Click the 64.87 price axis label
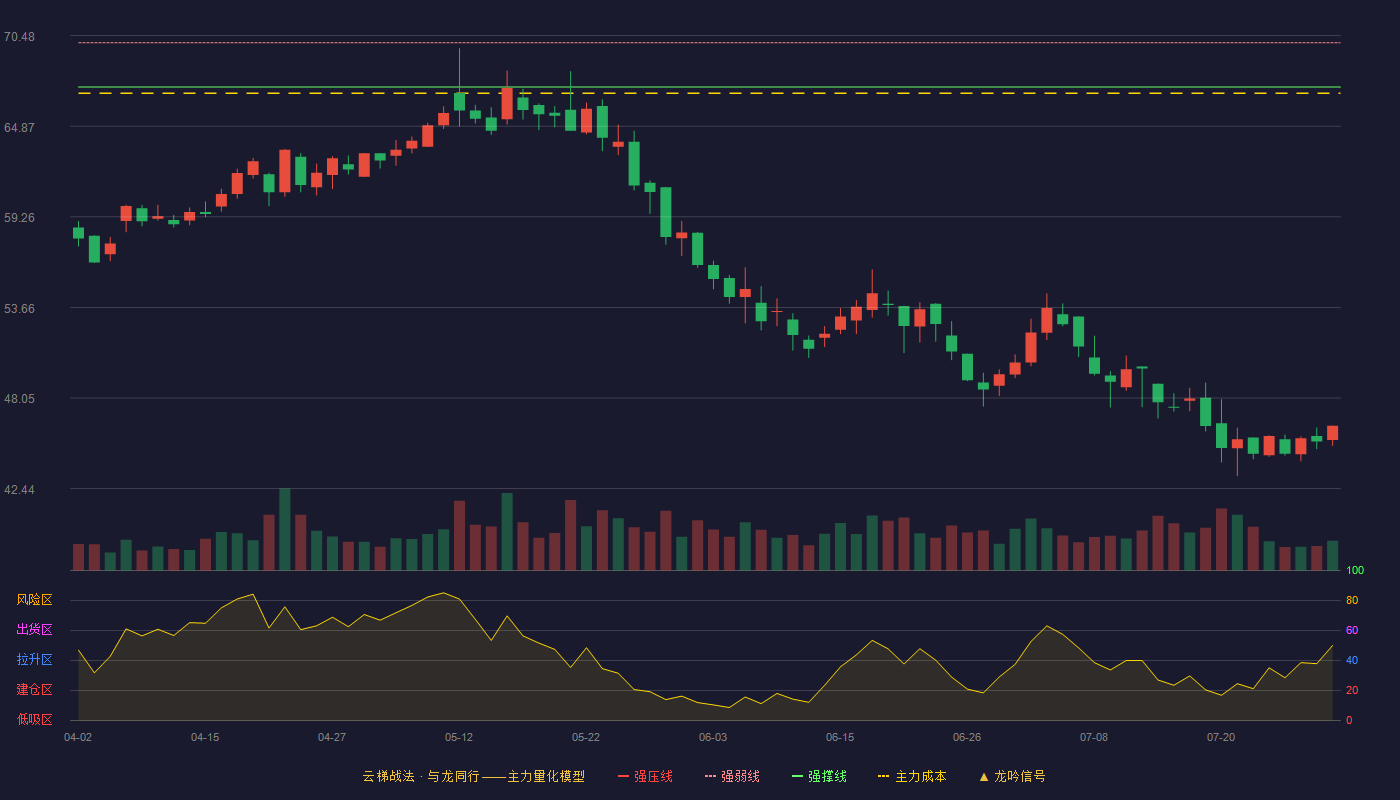This screenshot has height=800, width=1400. [x=19, y=128]
